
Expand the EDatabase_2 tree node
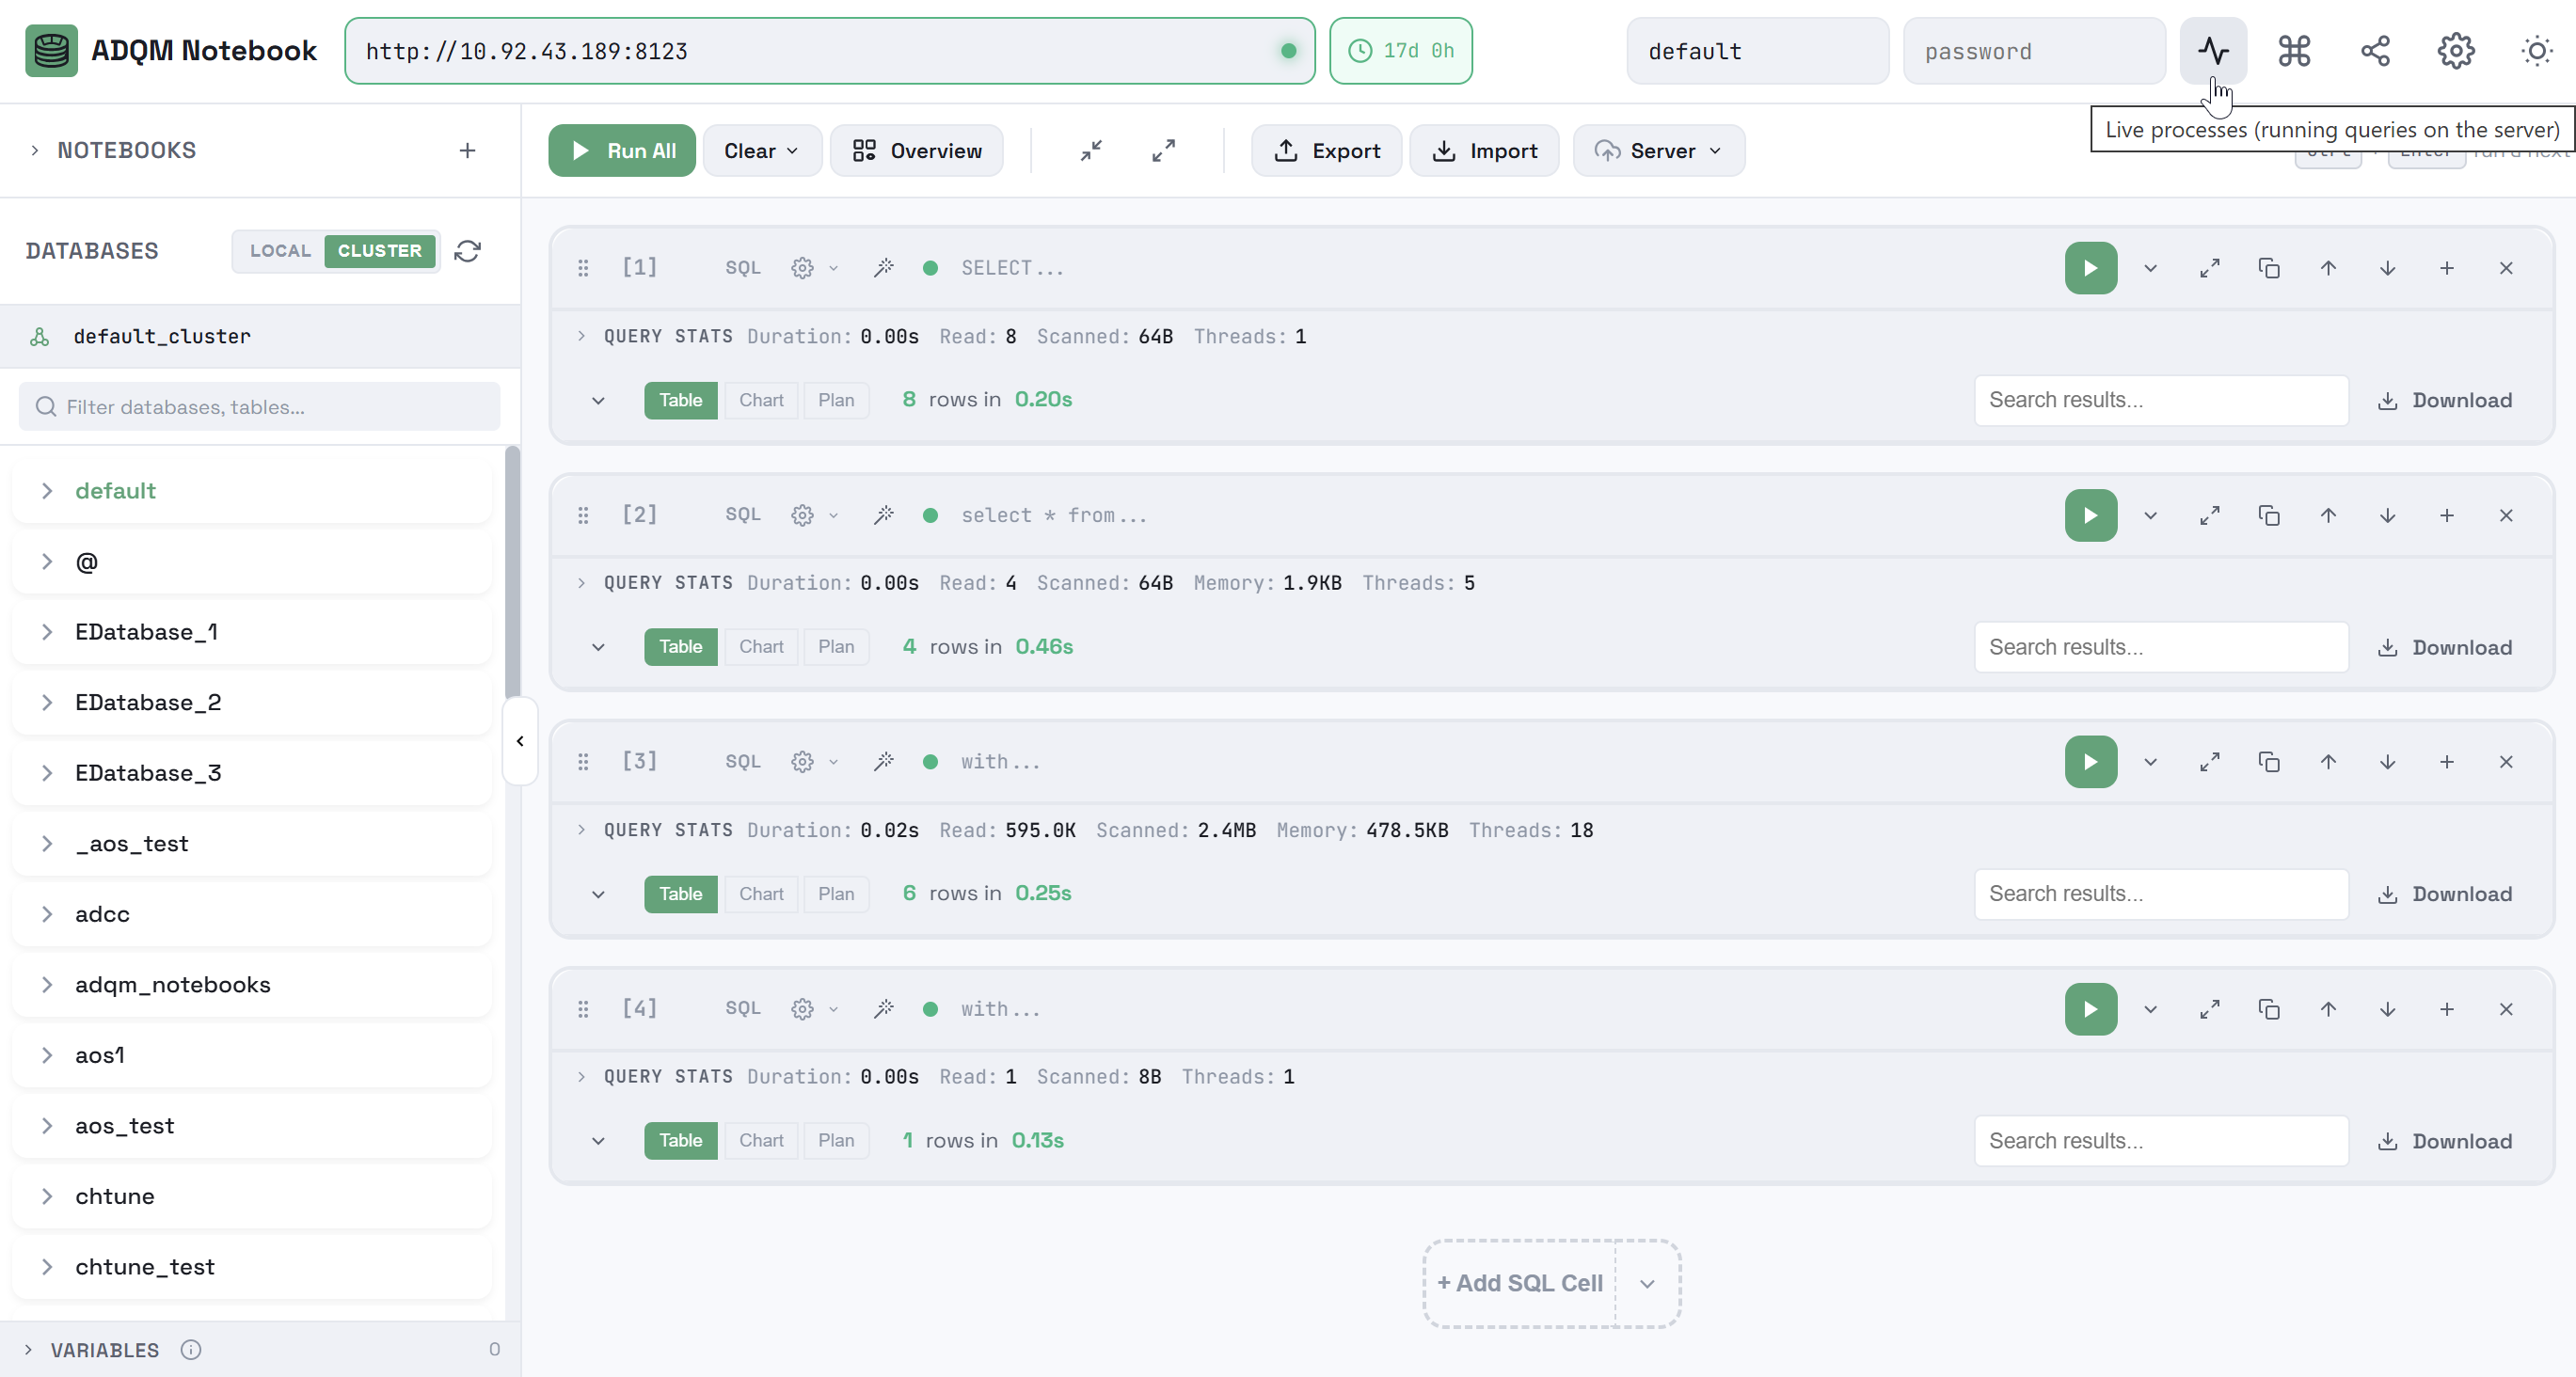point(47,703)
